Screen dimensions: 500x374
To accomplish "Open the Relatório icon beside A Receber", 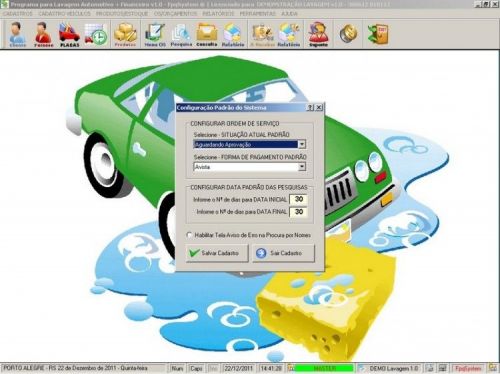I will pyautogui.click(x=289, y=34).
